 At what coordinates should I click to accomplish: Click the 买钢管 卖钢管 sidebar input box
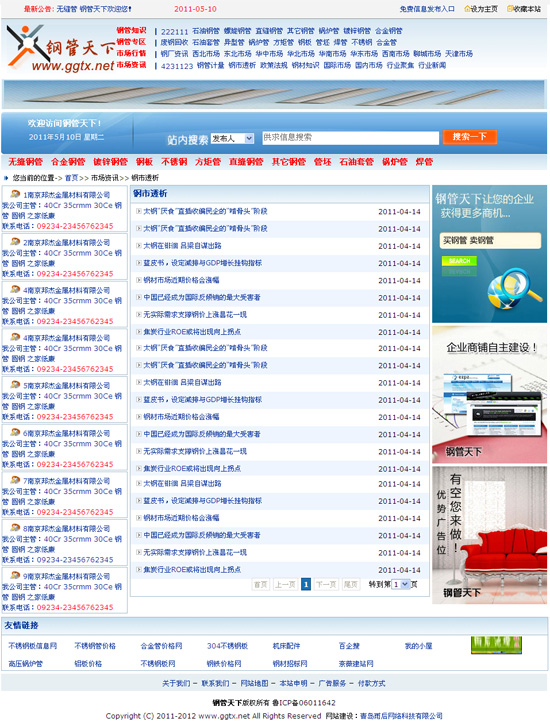point(490,240)
